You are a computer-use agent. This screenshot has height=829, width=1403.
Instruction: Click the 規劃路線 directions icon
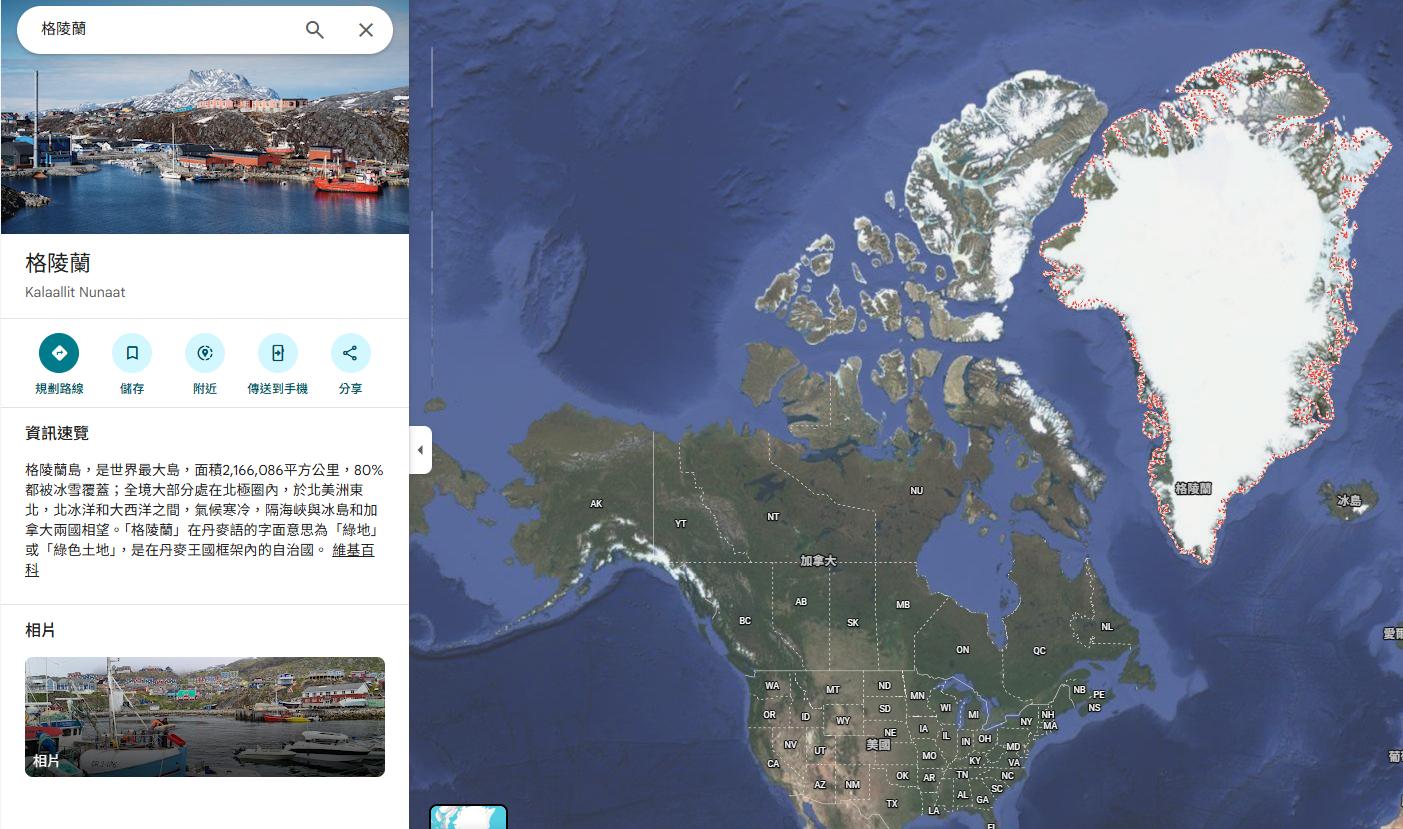(x=59, y=353)
